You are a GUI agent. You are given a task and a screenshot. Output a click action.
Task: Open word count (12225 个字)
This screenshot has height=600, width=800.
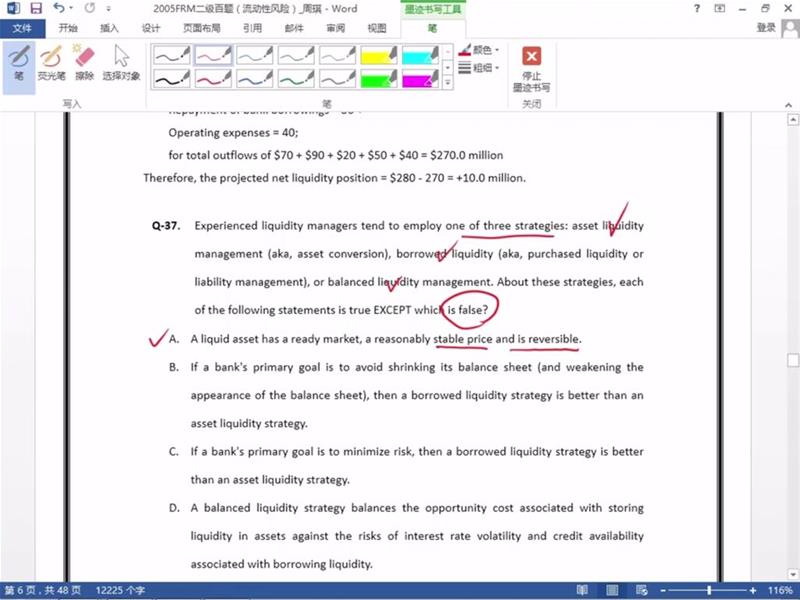pos(120,590)
